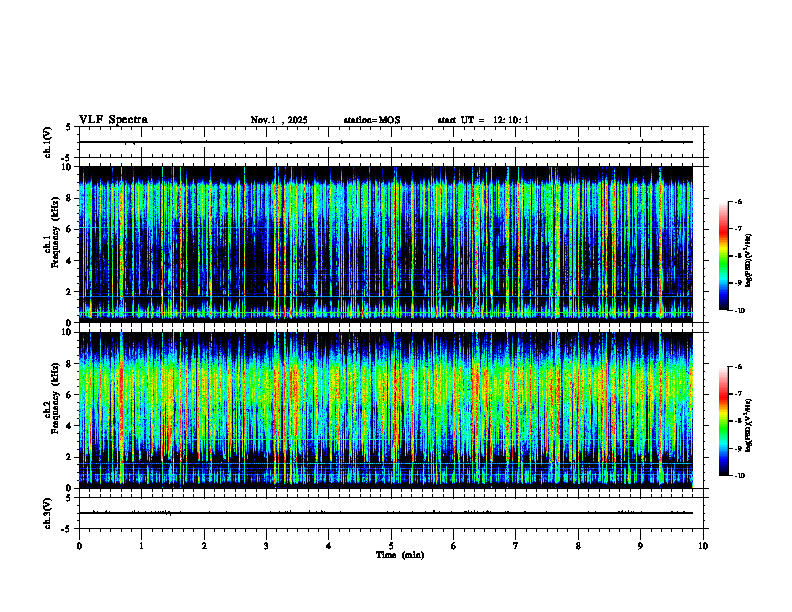Click the date "Nov.1 , 2025" in header

point(279,120)
